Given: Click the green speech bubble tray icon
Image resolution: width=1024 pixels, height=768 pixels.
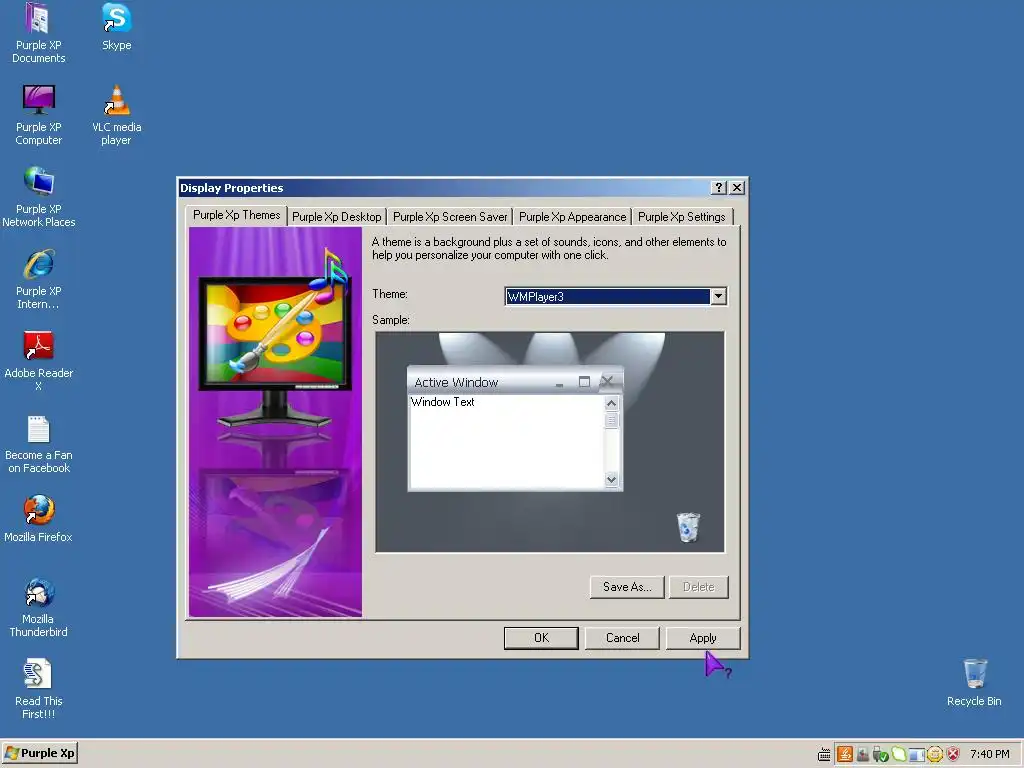Looking at the screenshot, I should 899,754.
